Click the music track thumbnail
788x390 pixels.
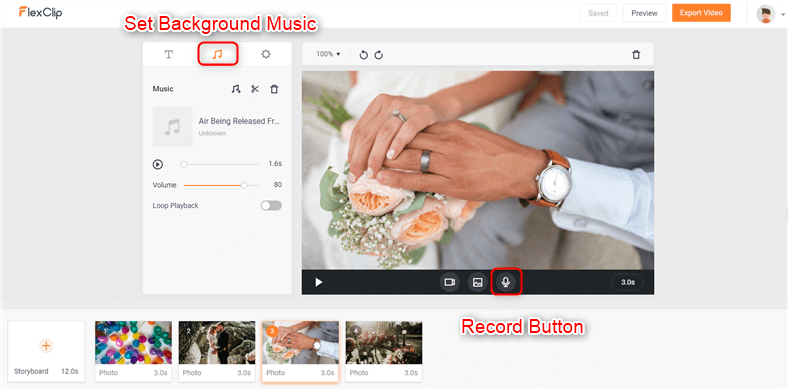172,127
